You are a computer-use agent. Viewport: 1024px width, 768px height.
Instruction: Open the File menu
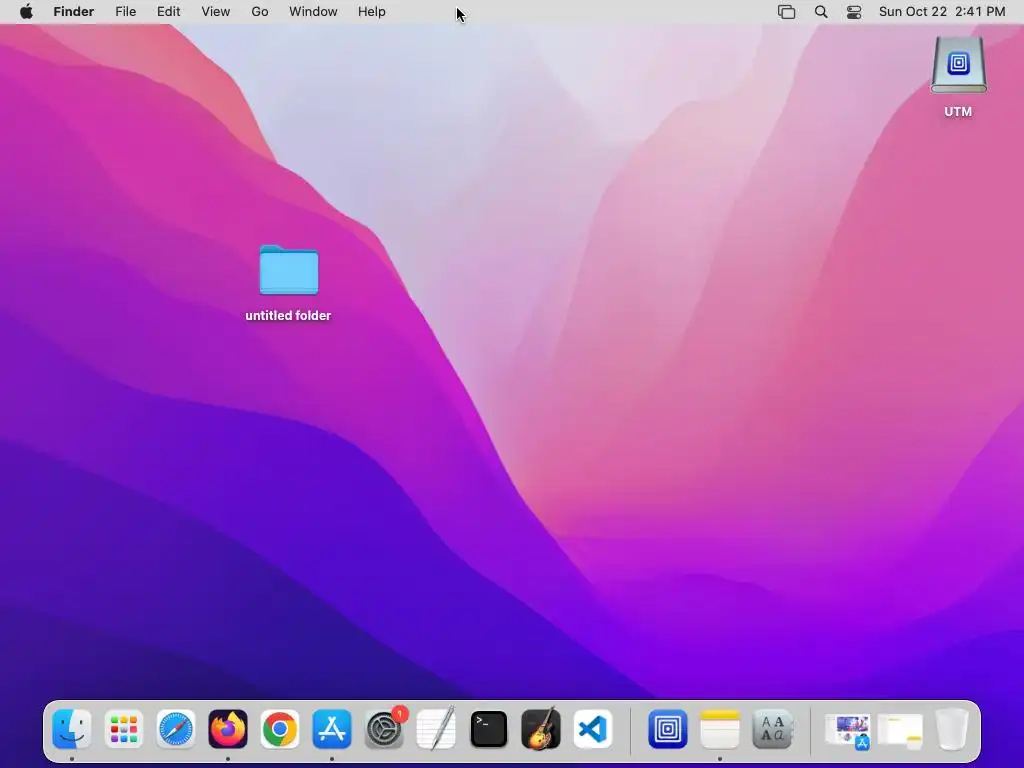(x=125, y=12)
